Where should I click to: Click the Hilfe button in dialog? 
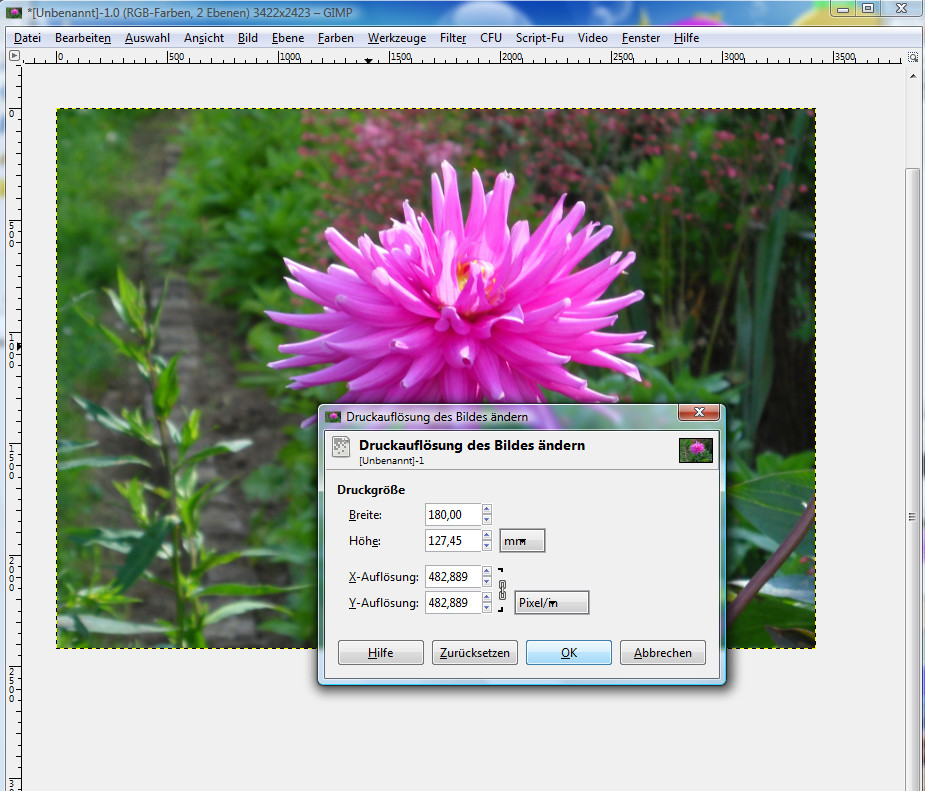381,653
